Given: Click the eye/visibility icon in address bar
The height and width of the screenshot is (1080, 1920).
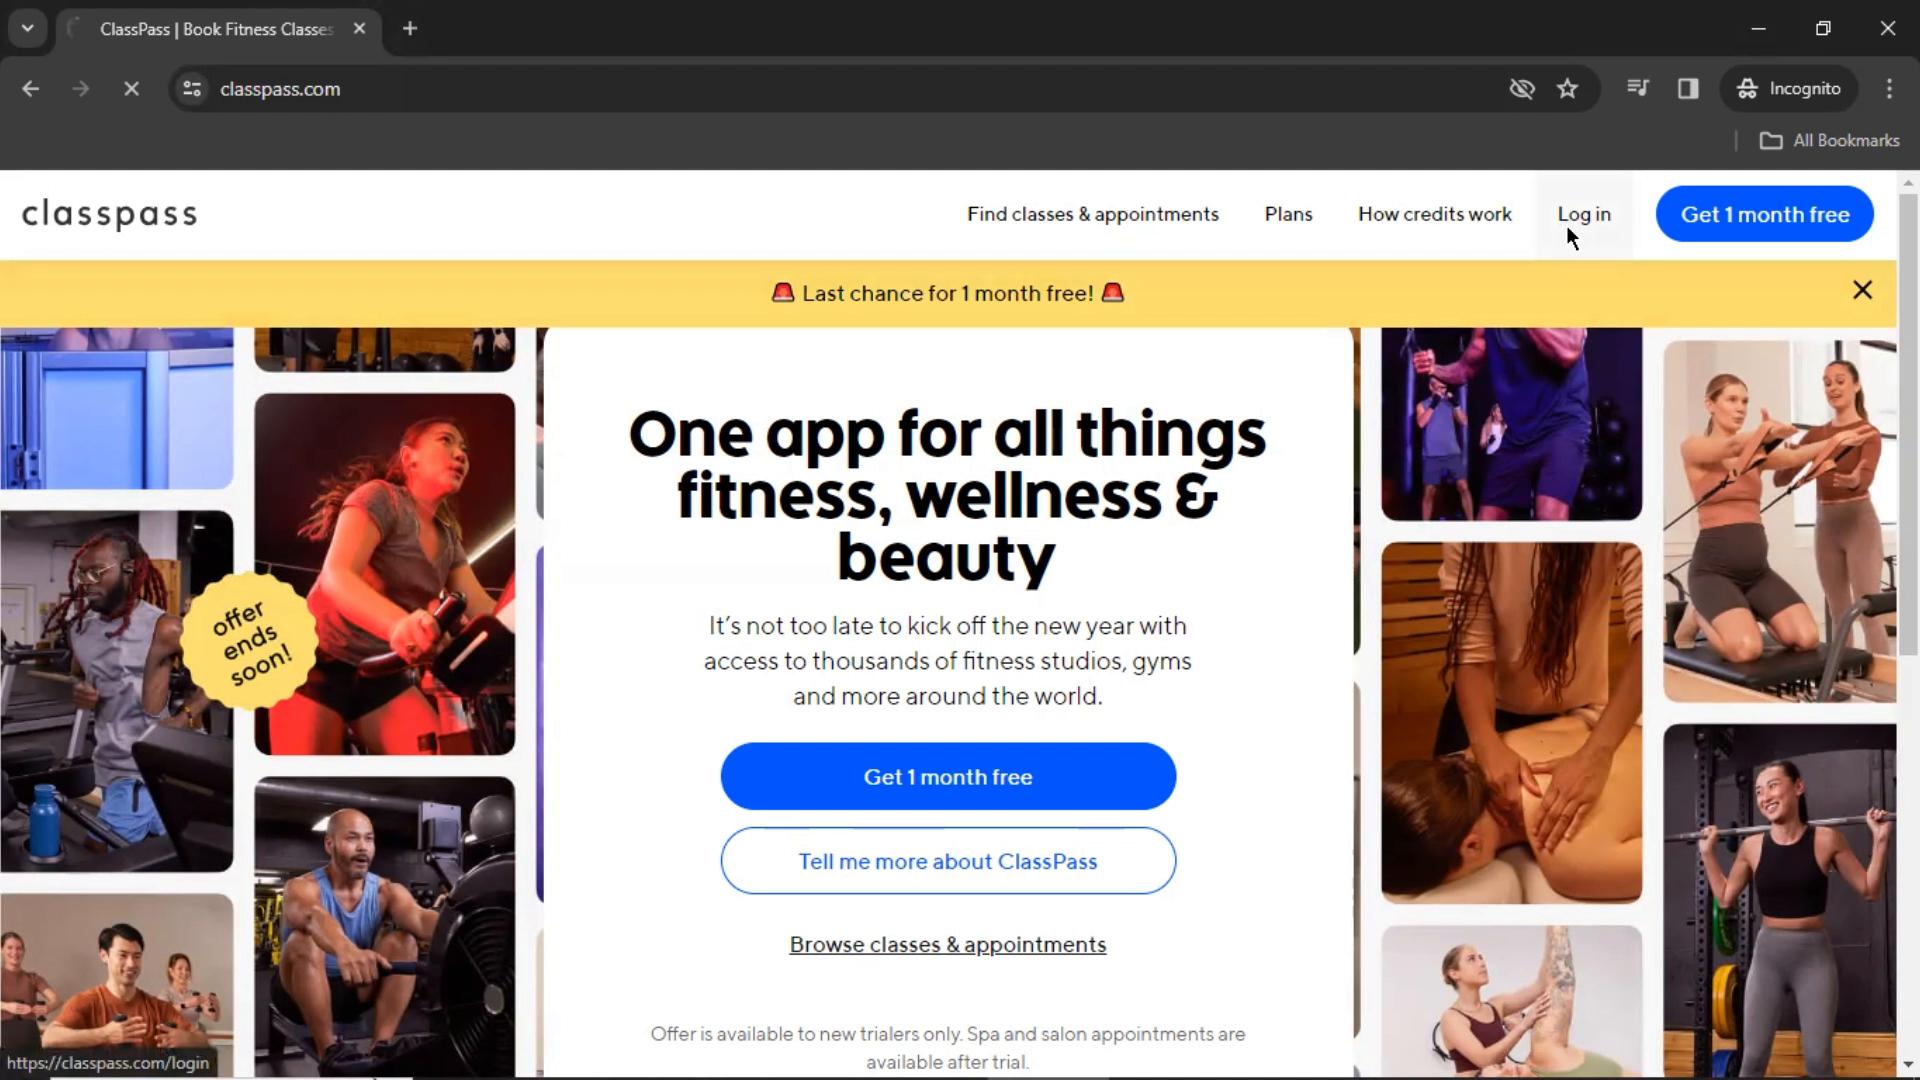Looking at the screenshot, I should [1520, 87].
